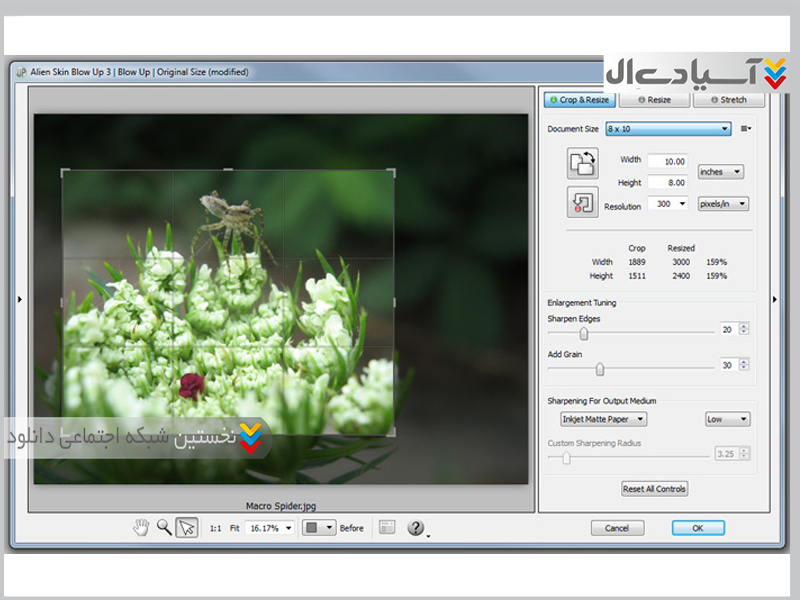800x600 pixels.
Task: Select the arrow pointer tool
Action: click(x=186, y=527)
